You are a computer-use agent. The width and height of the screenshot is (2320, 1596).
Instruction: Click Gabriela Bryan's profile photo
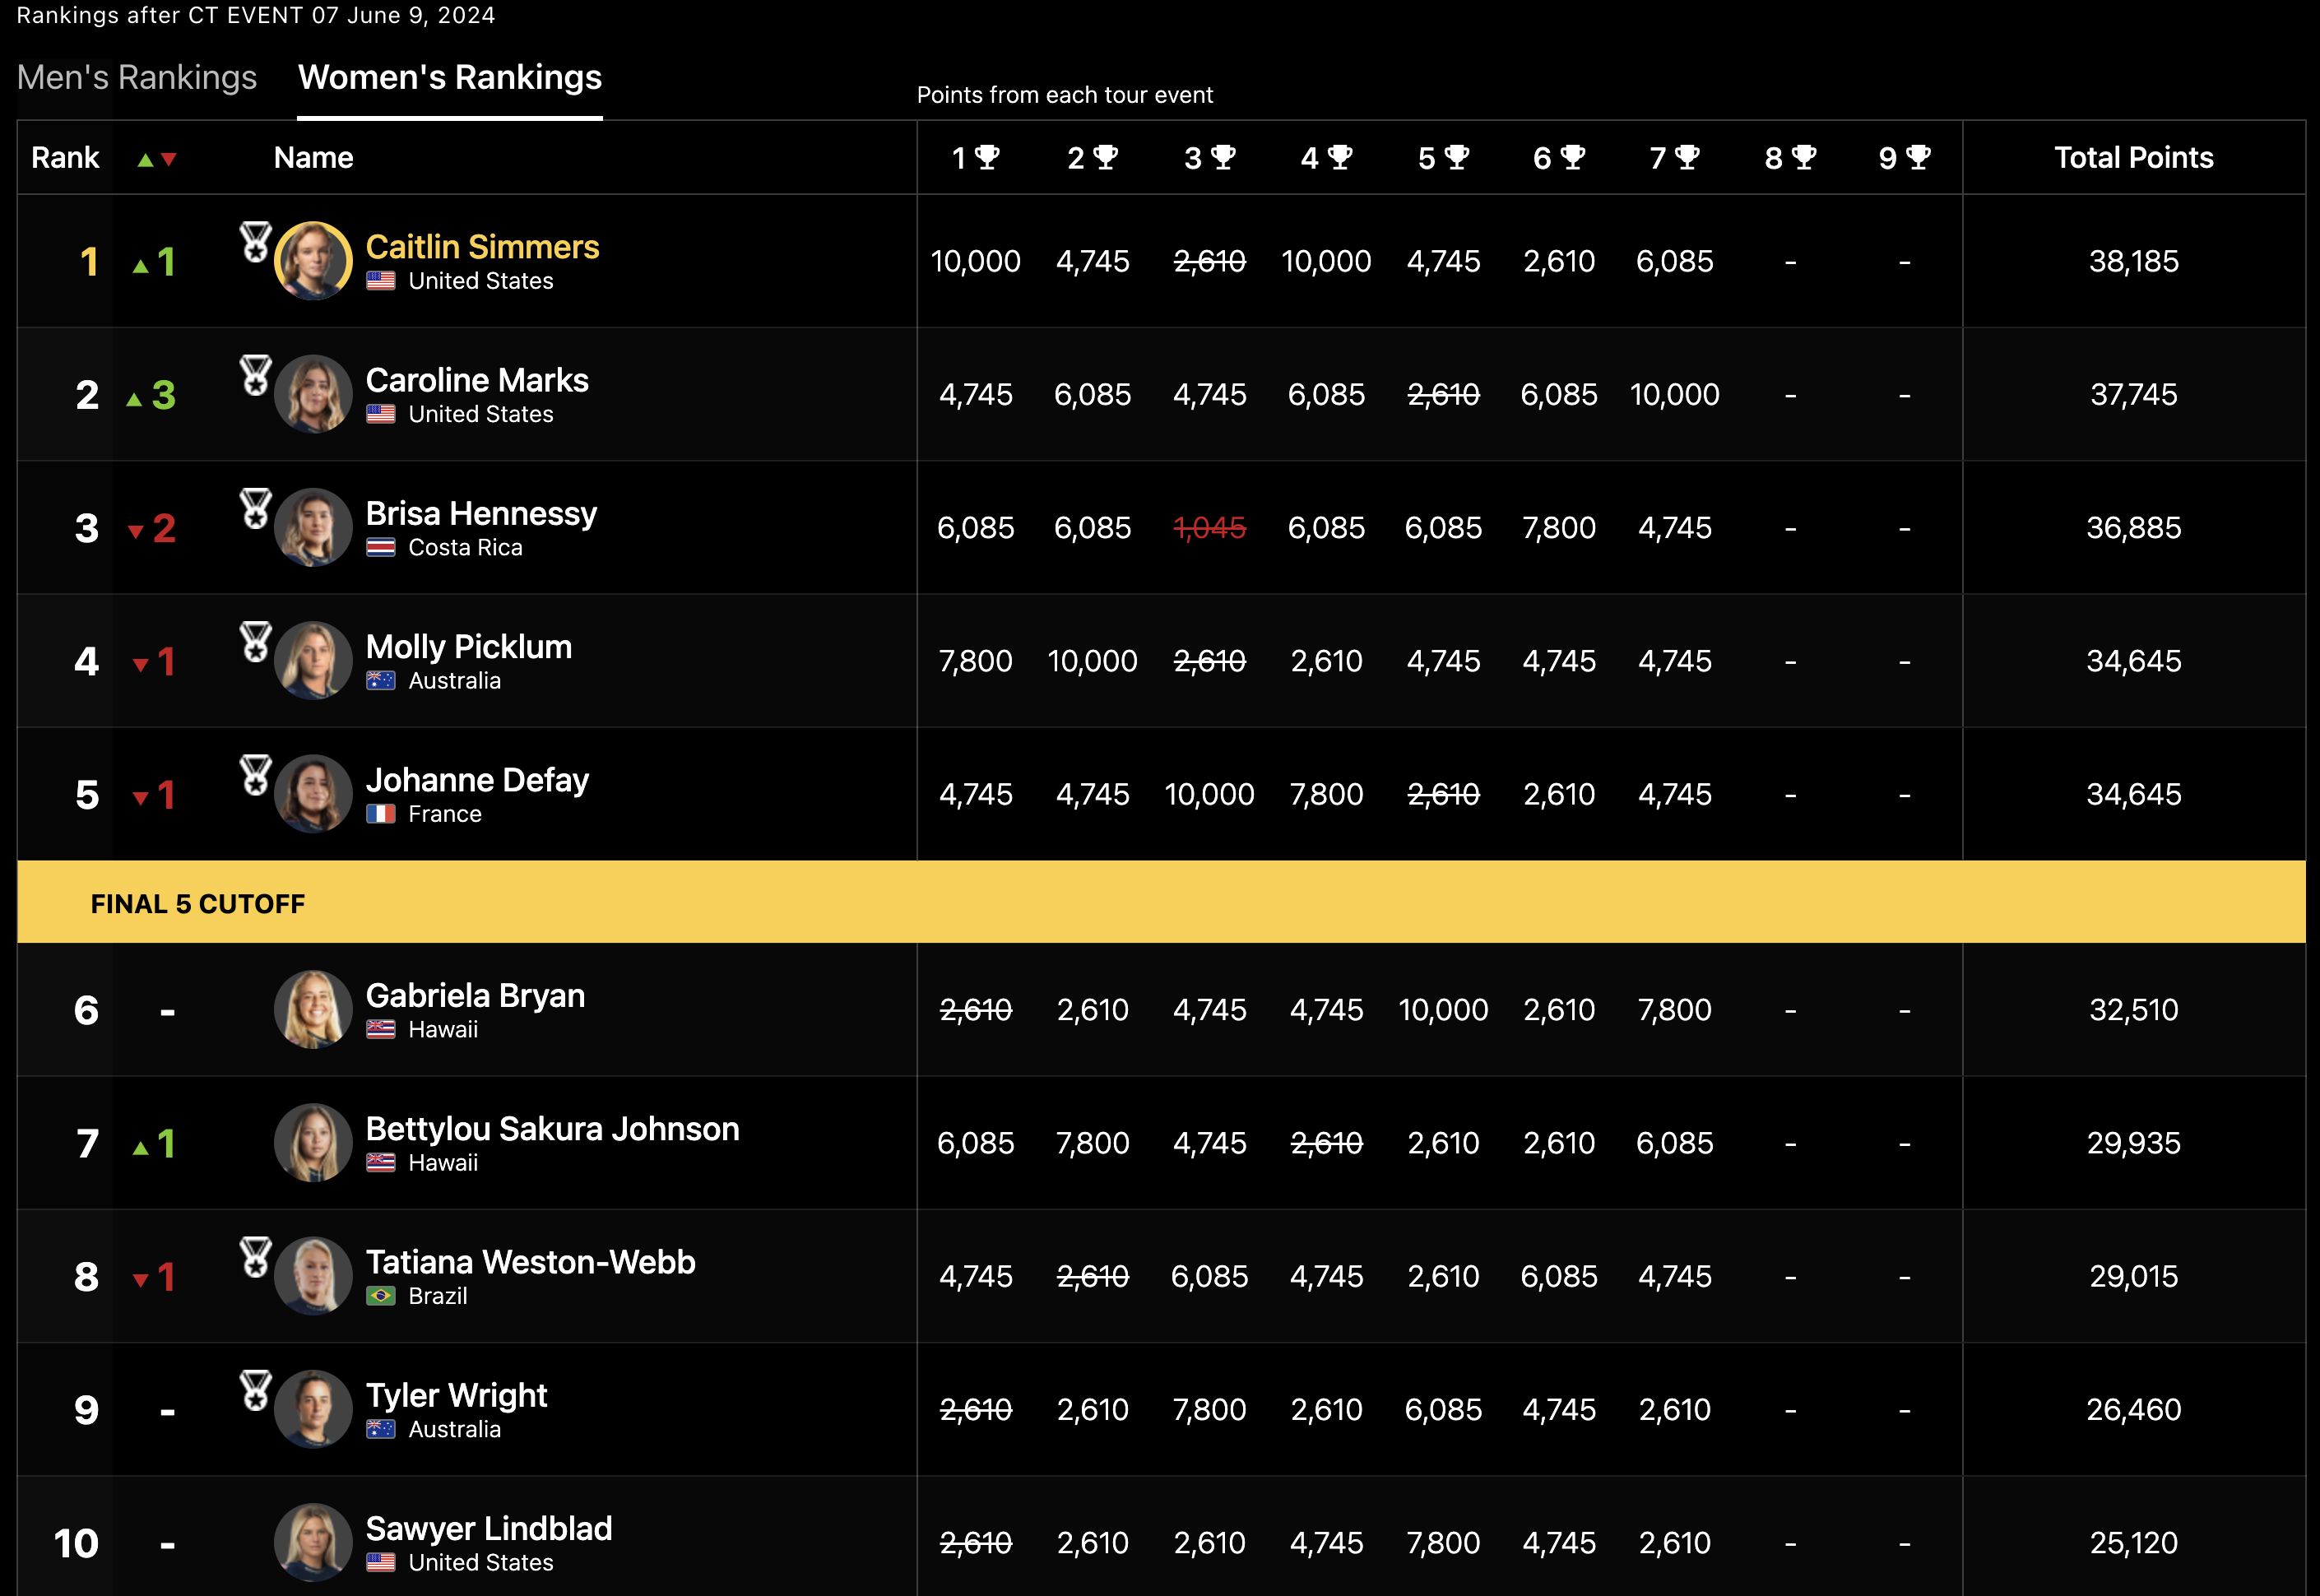[313, 1009]
